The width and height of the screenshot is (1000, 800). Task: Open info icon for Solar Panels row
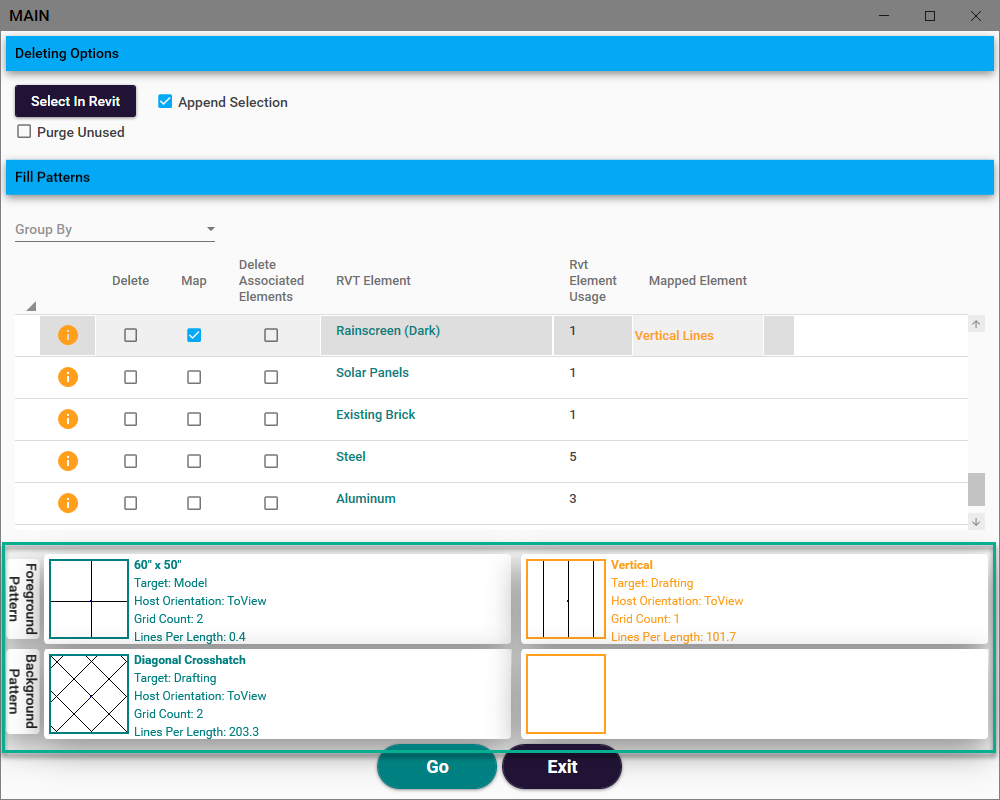[68, 377]
